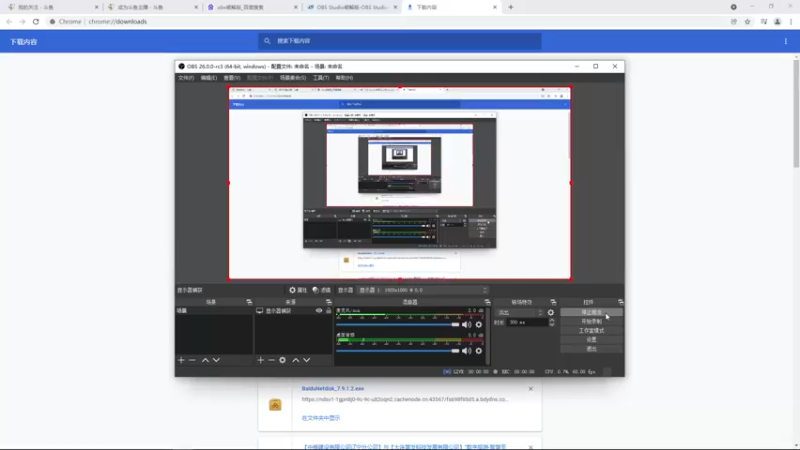Click transition duration 300 ms field
The image size is (800, 450).
coord(527,322)
